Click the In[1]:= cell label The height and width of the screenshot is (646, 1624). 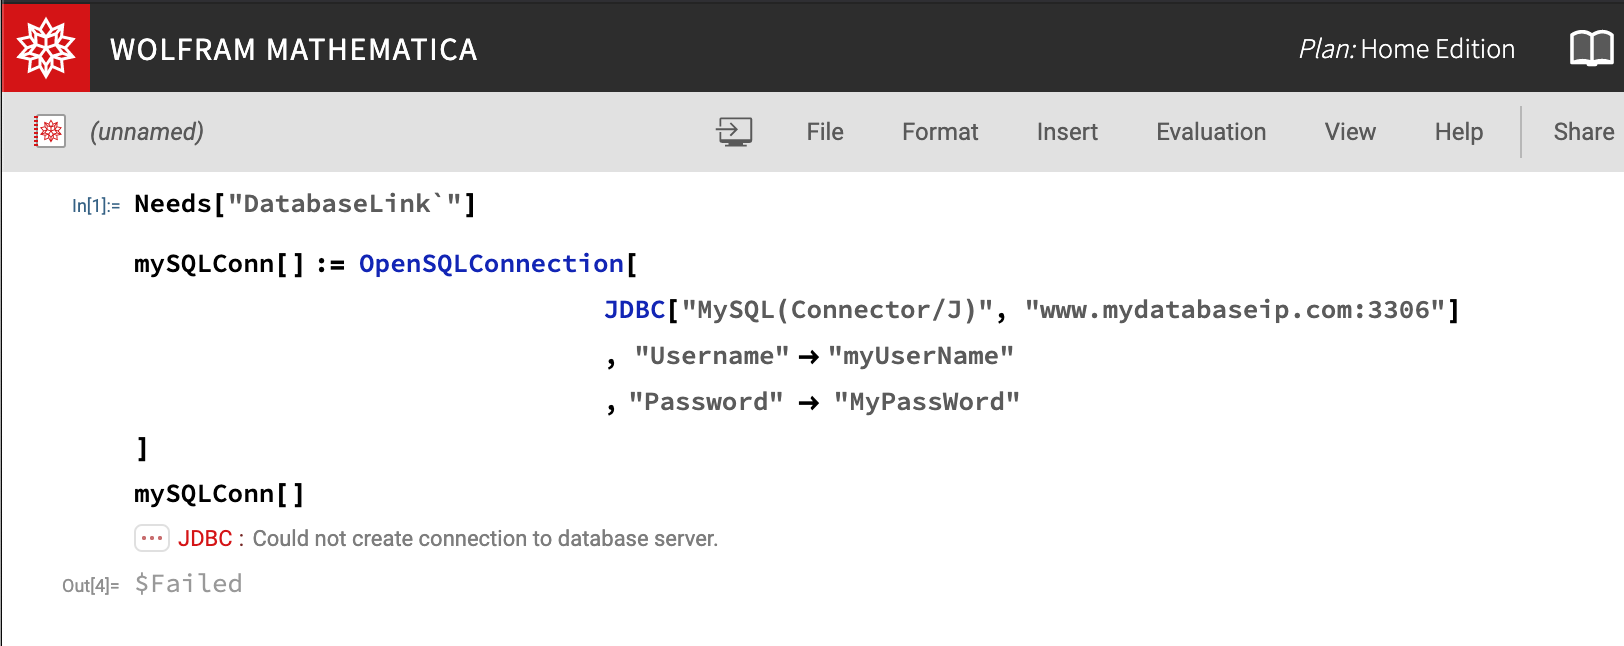click(x=96, y=206)
